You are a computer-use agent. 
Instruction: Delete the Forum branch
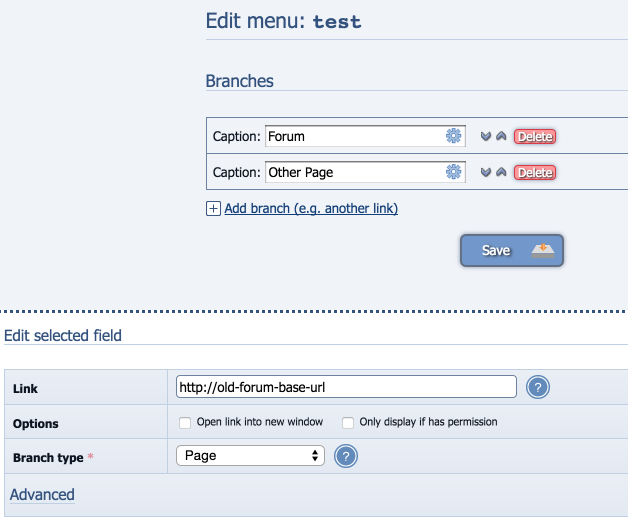click(x=535, y=136)
